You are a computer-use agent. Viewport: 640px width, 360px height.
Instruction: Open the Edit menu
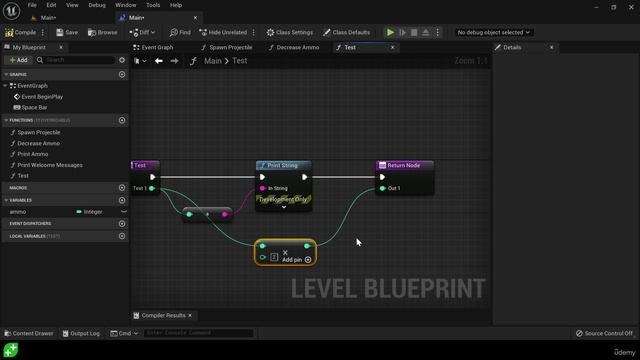[51, 5]
